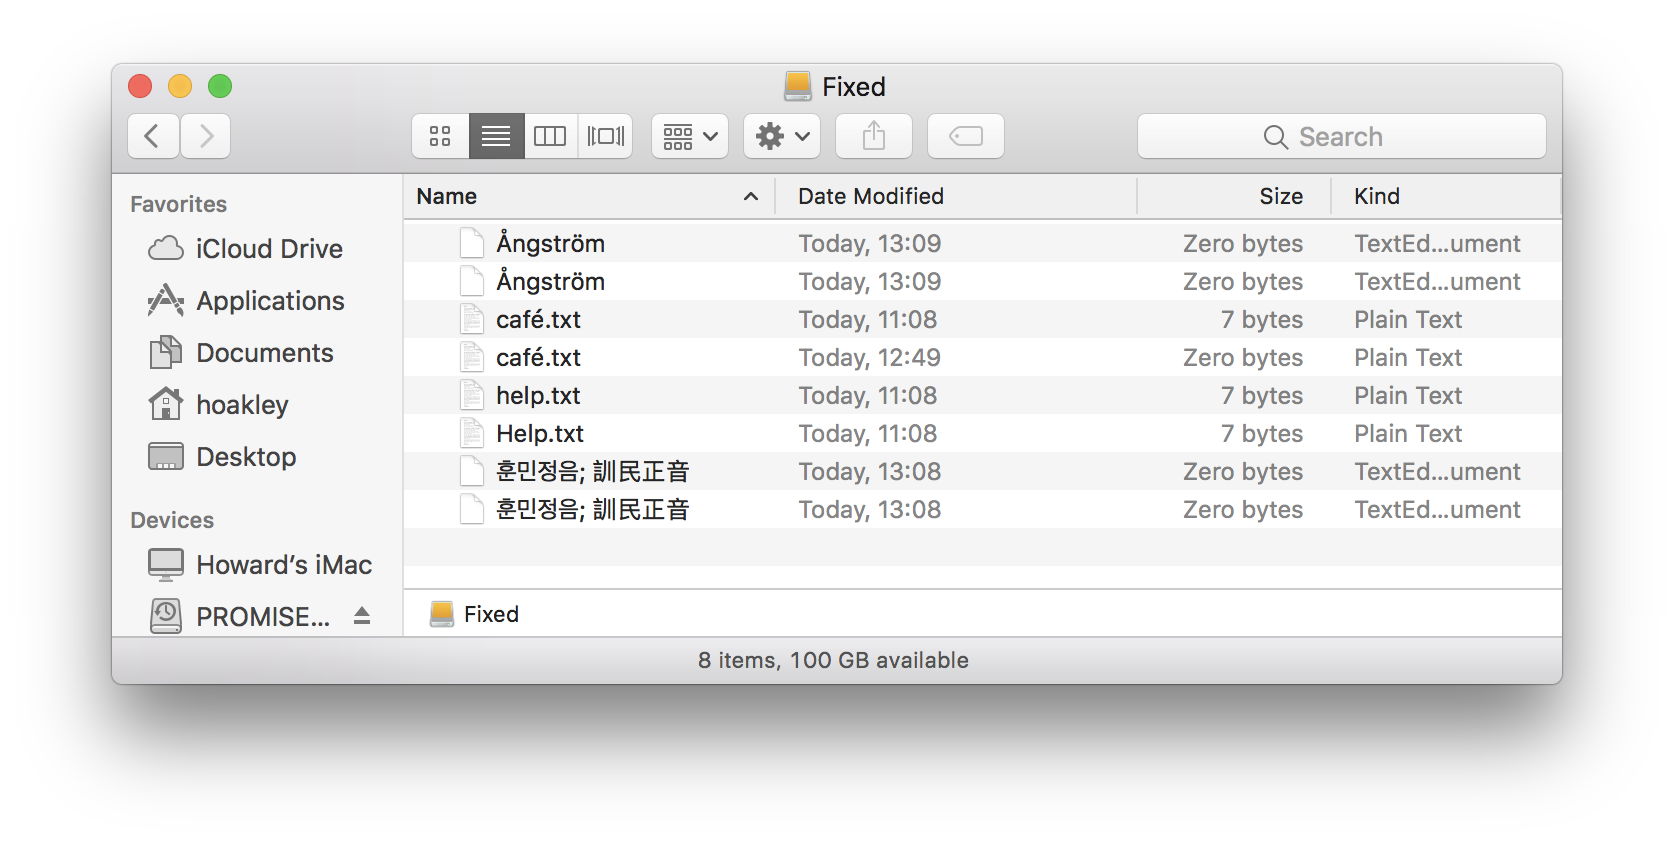The image size is (1674, 844).
Task: Sort files by Size column
Action: coord(1280,197)
